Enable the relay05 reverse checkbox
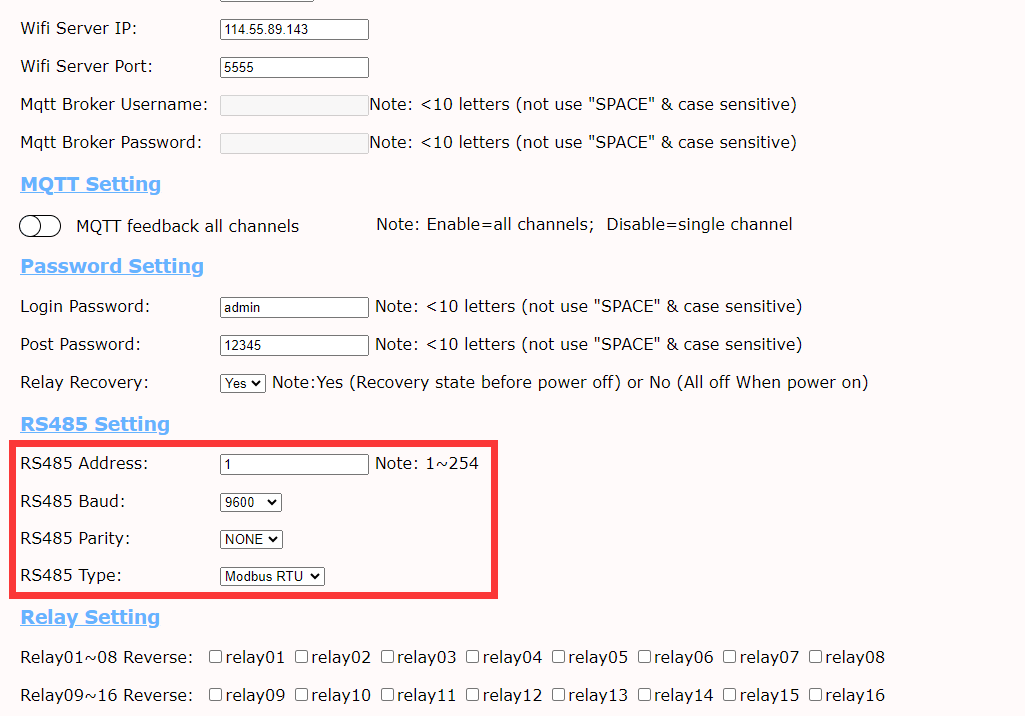This screenshot has width=1025, height=716. (558, 657)
